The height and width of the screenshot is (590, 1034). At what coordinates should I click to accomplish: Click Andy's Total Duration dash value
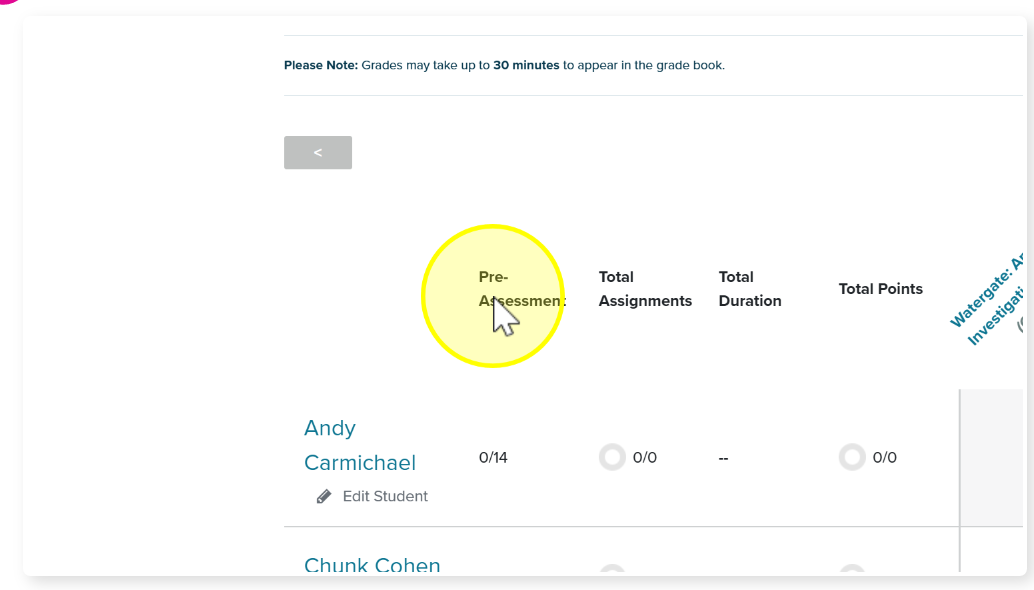click(723, 458)
